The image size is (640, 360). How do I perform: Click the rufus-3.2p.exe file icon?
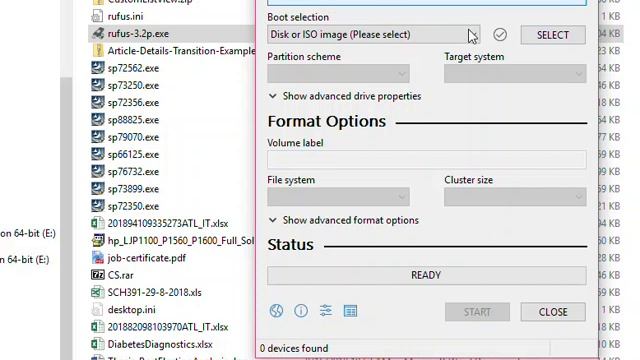[x=98, y=33]
